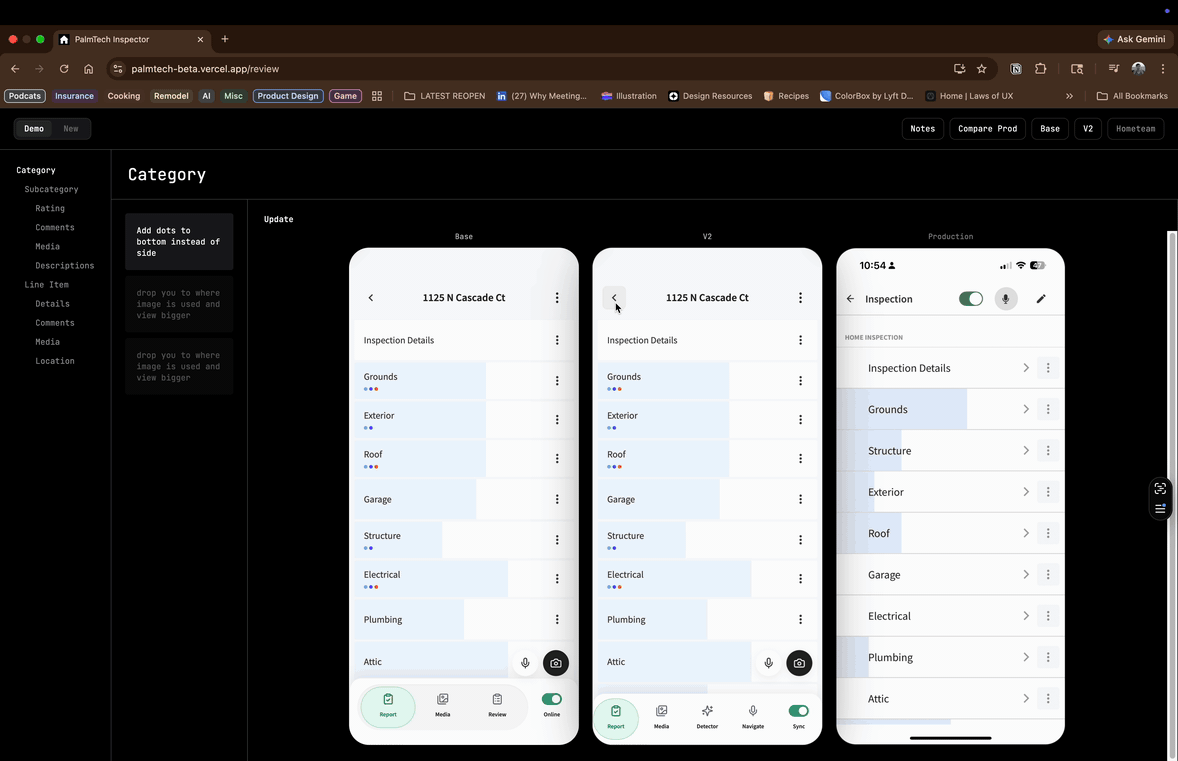
Task: Switch to the New tab
Action: [x=71, y=129]
